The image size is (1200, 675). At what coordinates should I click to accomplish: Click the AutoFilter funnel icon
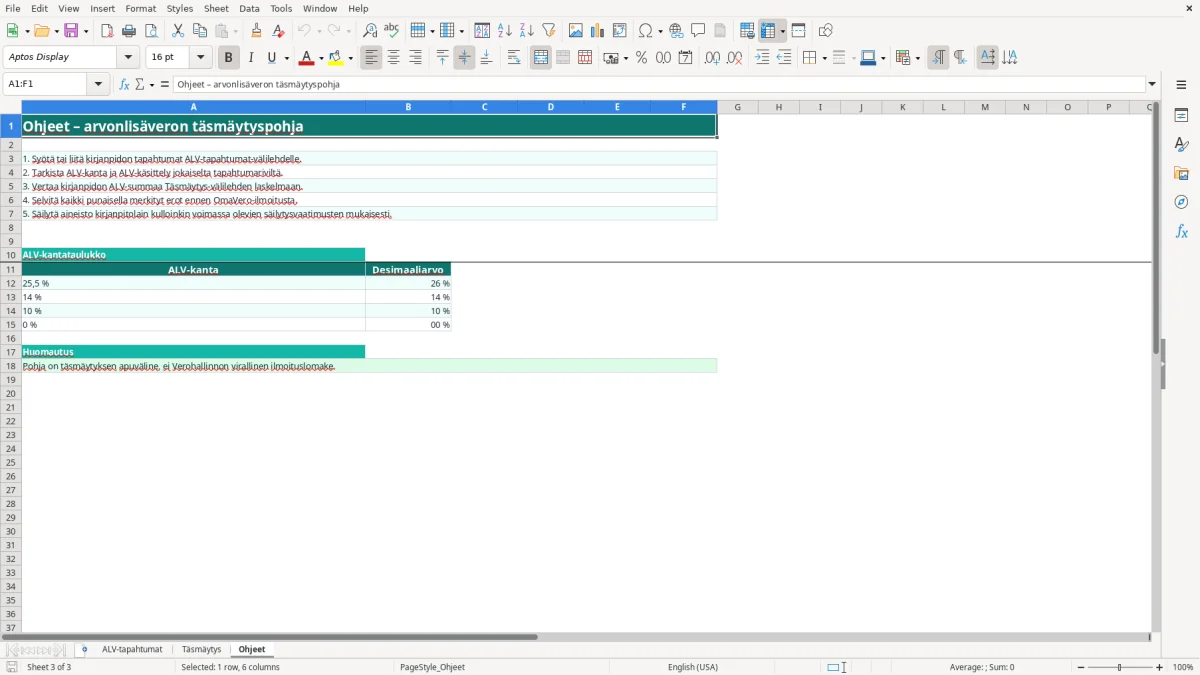(548, 31)
